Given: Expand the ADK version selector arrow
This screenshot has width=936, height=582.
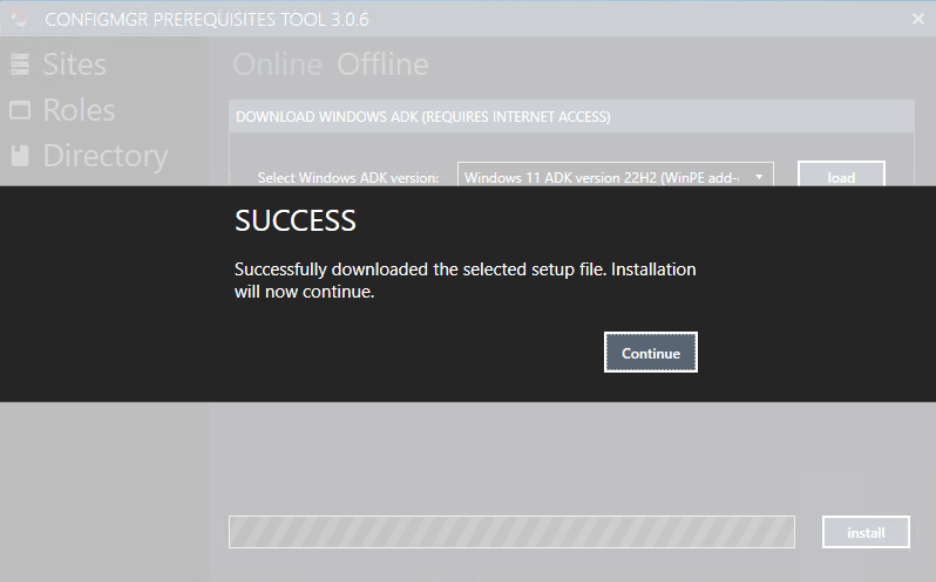Looking at the screenshot, I should pyautogui.click(x=758, y=175).
